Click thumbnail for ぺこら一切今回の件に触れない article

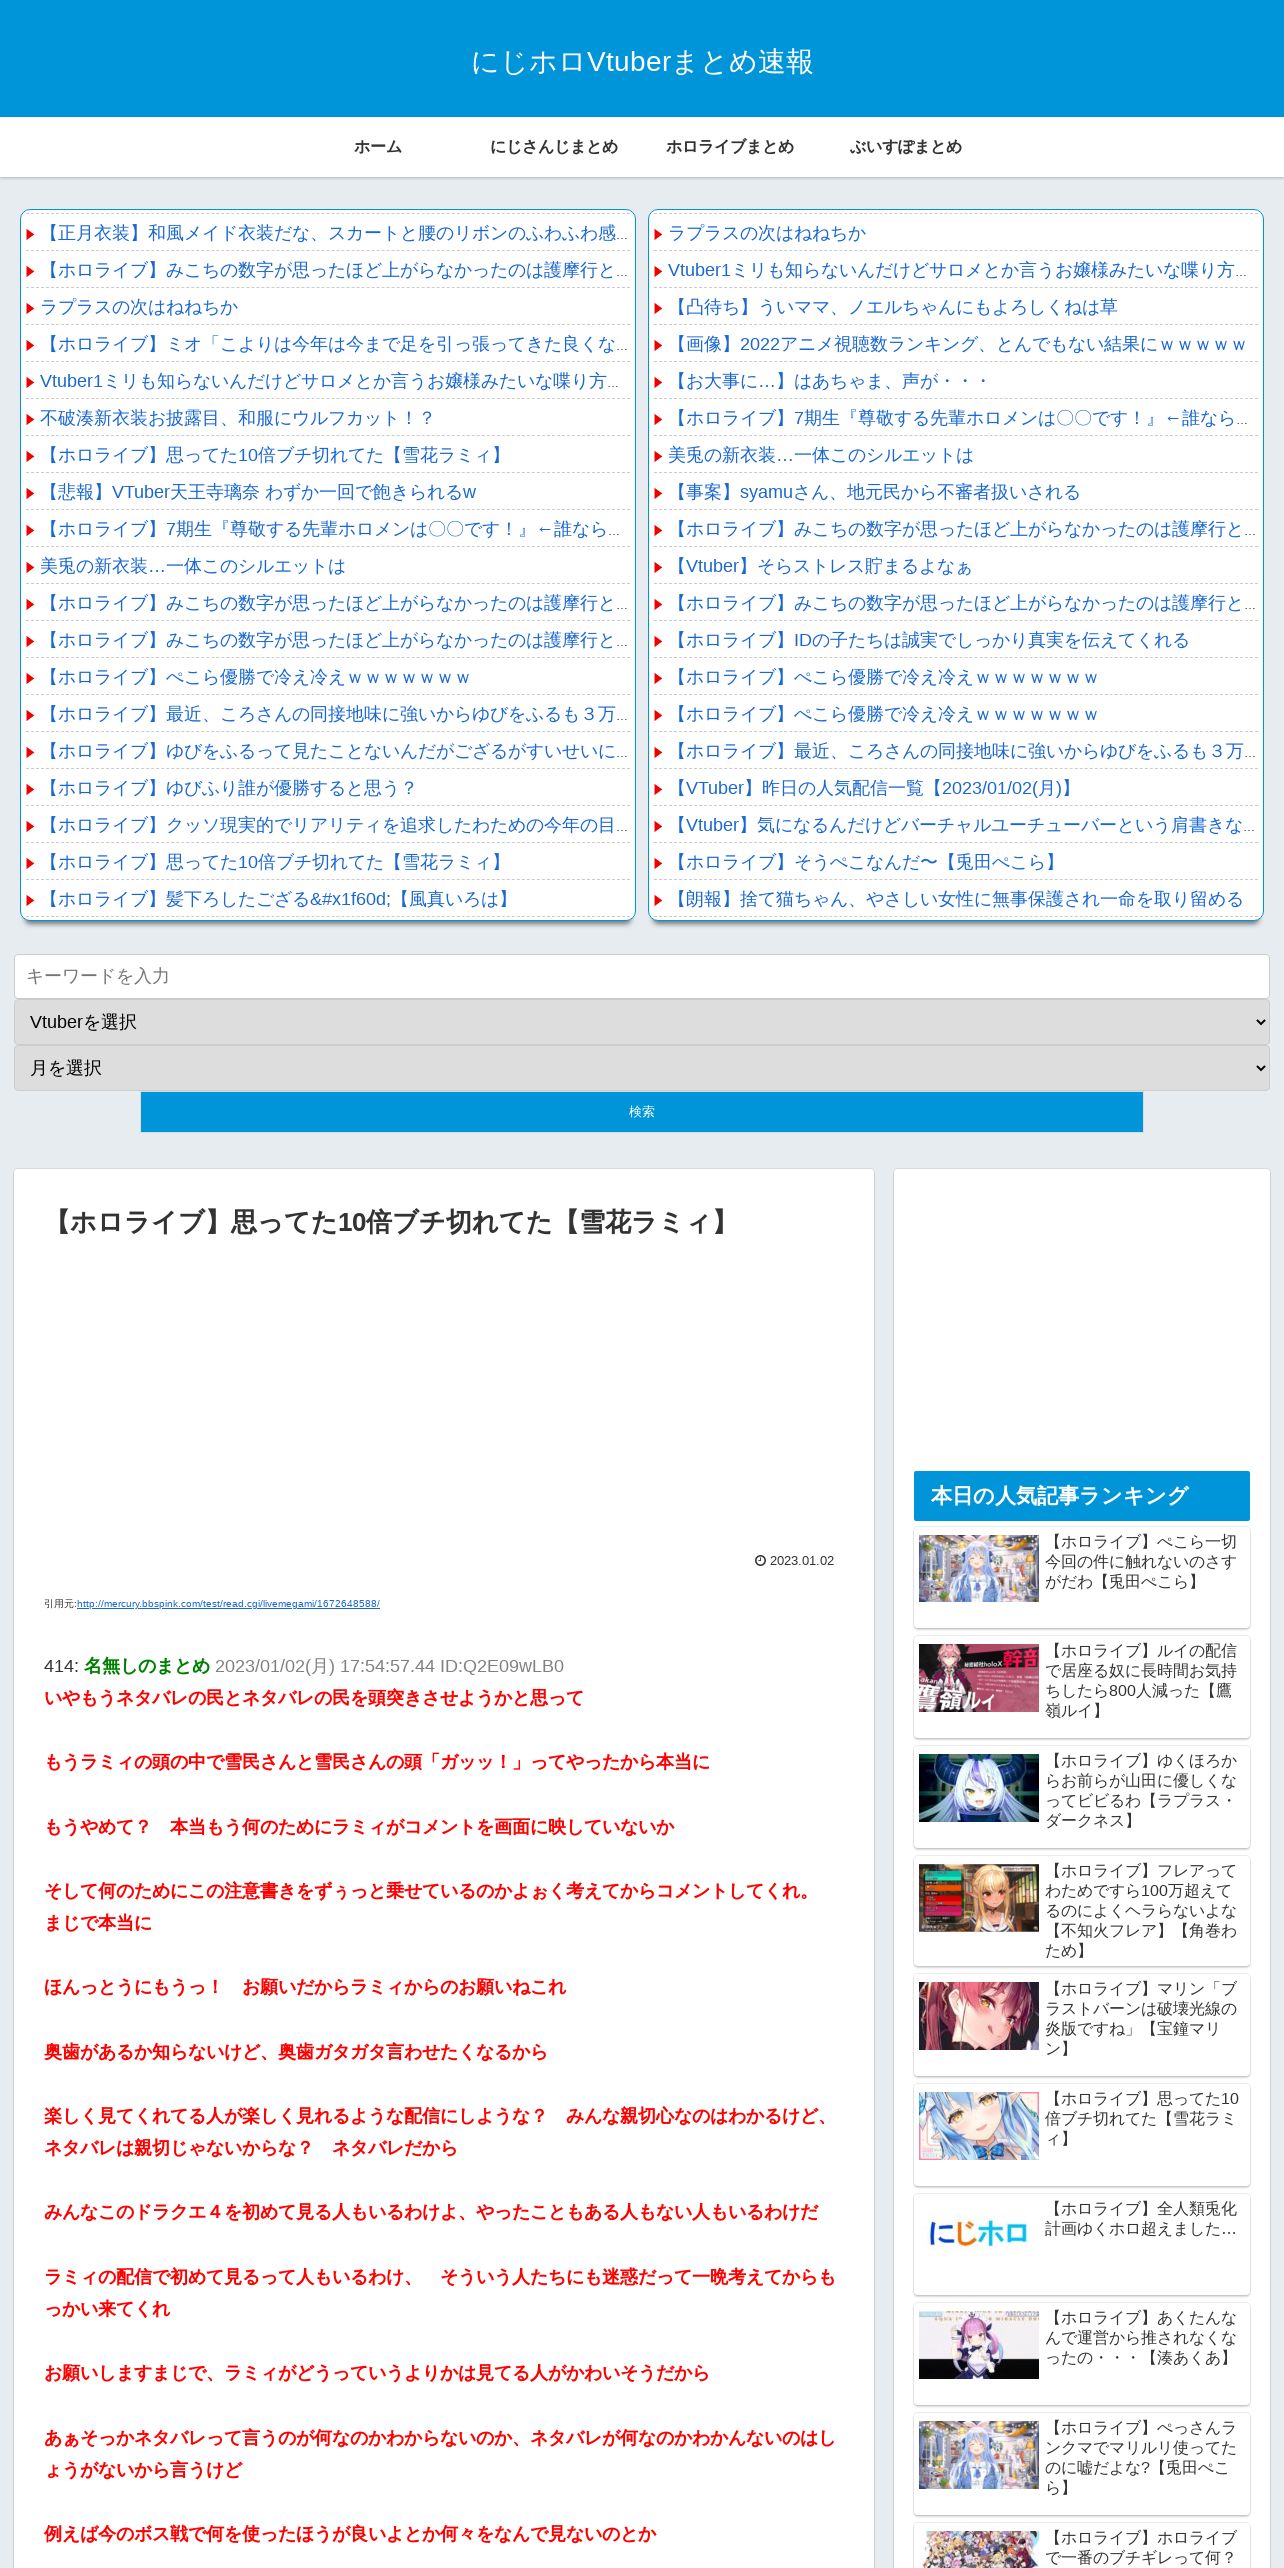pos(979,1568)
